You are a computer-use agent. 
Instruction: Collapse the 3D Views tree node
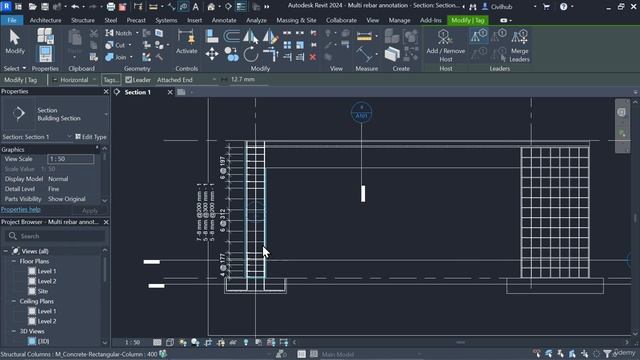click(14, 331)
